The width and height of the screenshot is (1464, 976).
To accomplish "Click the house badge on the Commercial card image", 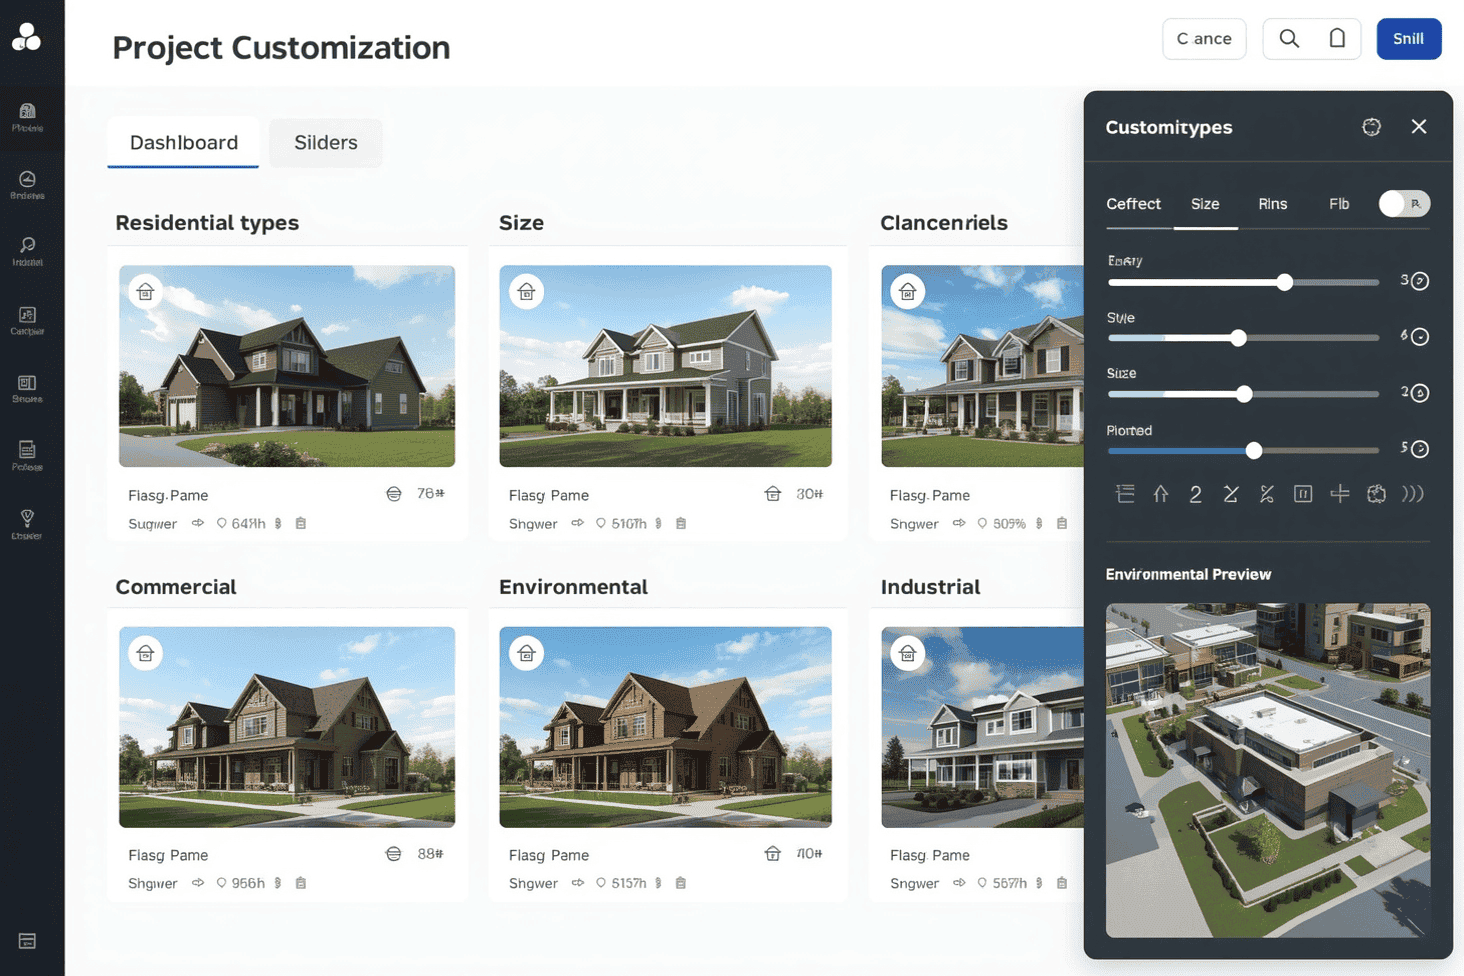I will [x=146, y=654].
